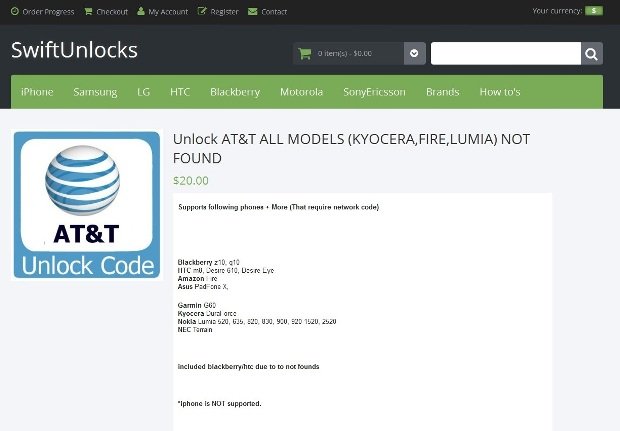
Task: Click the Unlock AT&T ALL MODELS product title
Action: [351, 148]
